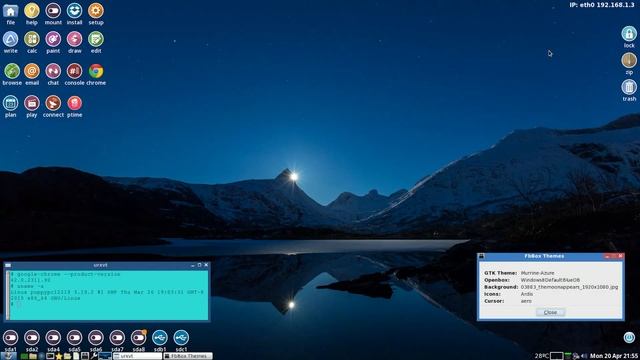640x360 pixels.
Task: Click the mounted sda8 drive icon
Action: click(x=138, y=338)
